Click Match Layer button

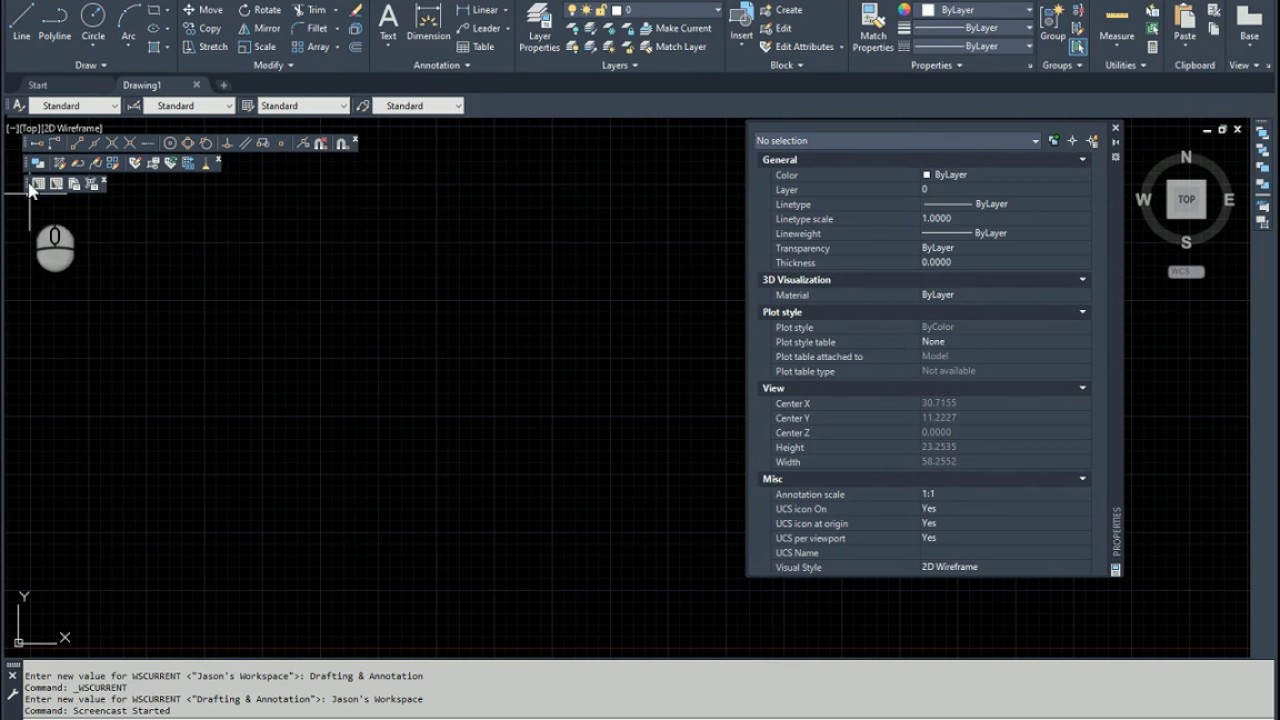pos(672,46)
